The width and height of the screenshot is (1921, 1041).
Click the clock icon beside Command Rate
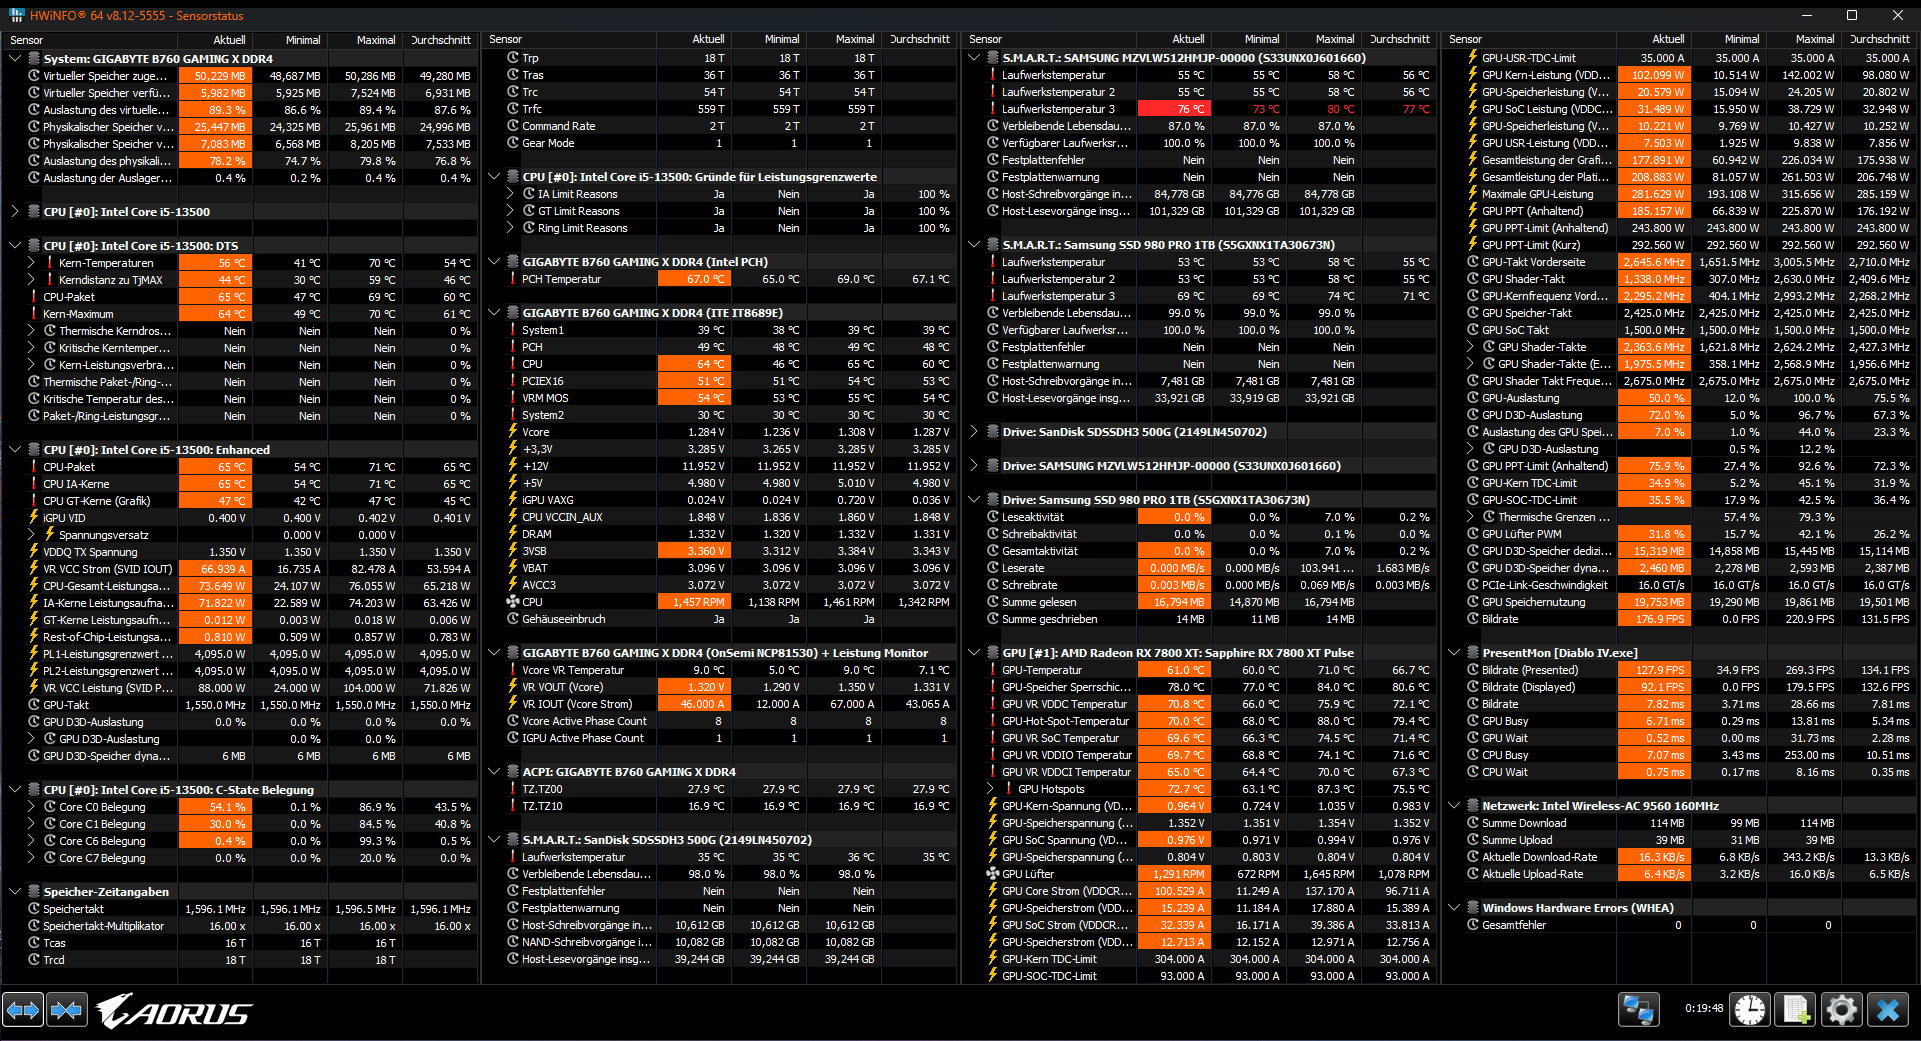(513, 126)
